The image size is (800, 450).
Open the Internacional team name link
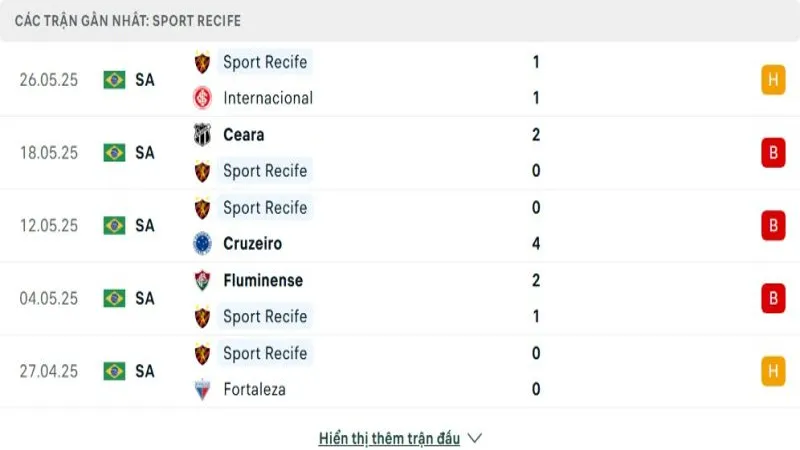pyautogui.click(x=268, y=98)
